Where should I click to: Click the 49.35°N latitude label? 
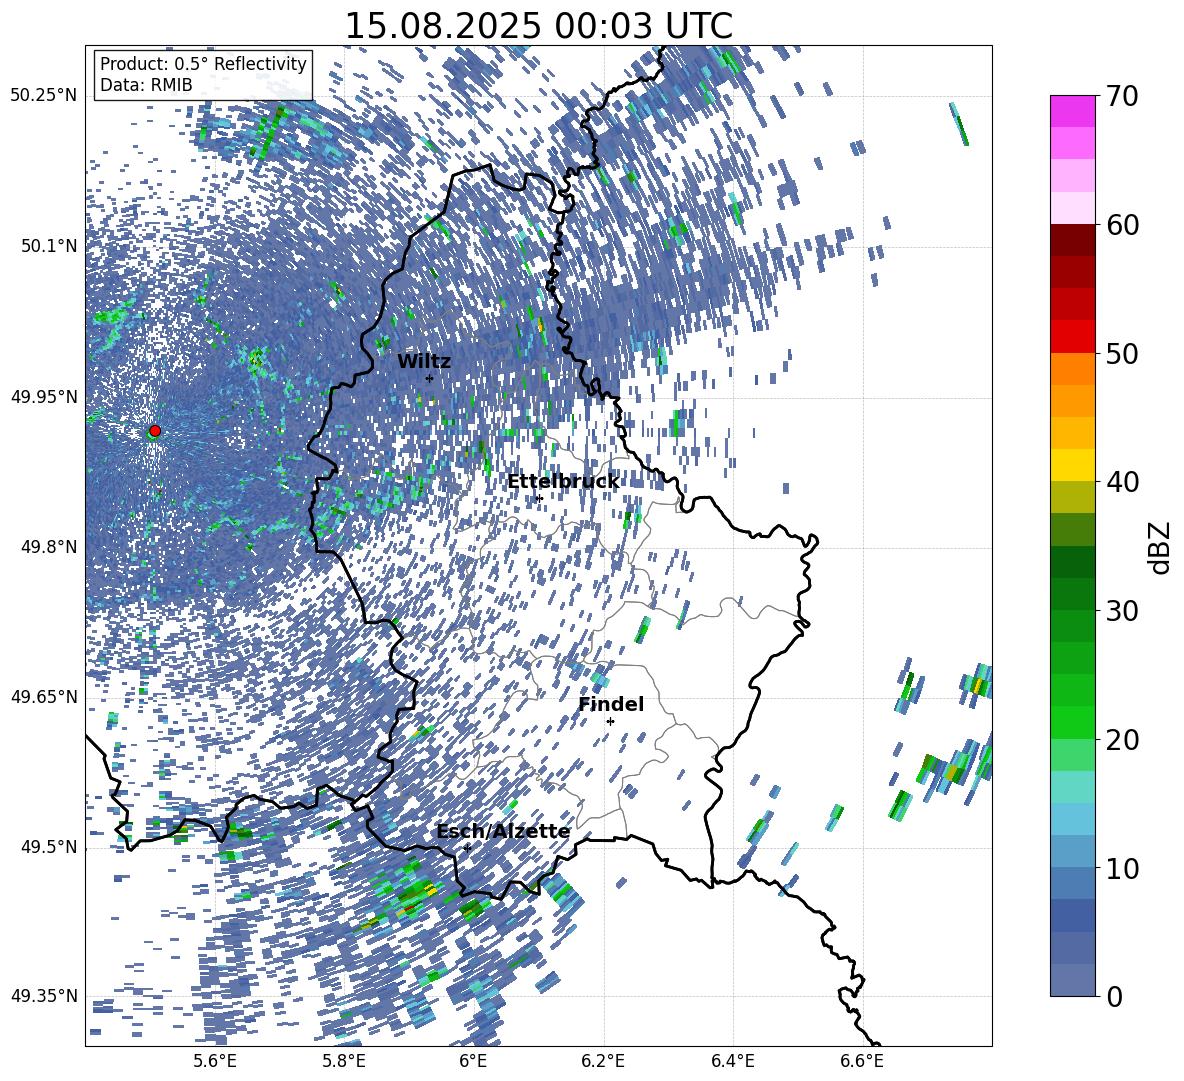pos(43,996)
